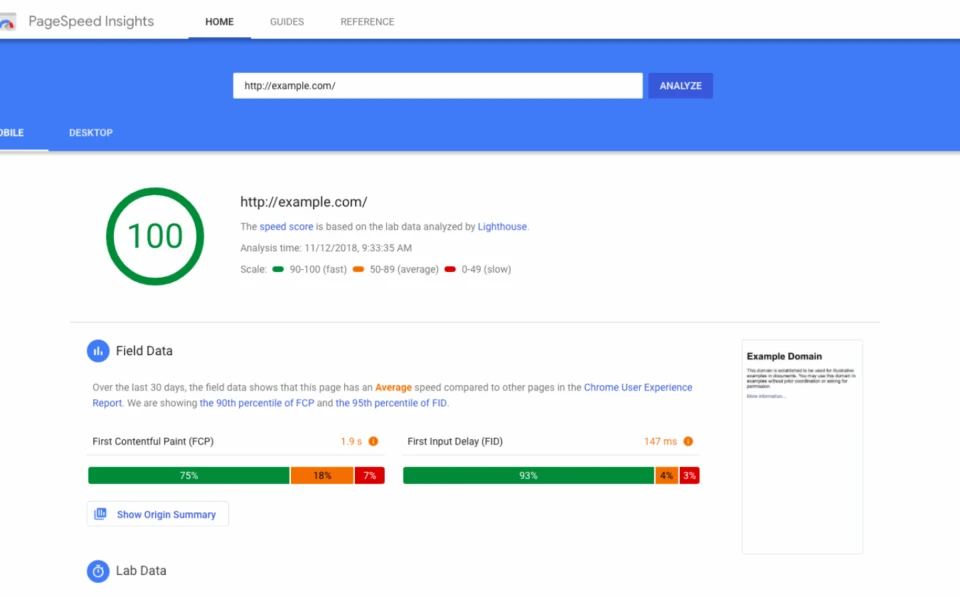The height and width of the screenshot is (597, 960).
Task: Click the Lab Data stopwatch icon
Action: 98,571
